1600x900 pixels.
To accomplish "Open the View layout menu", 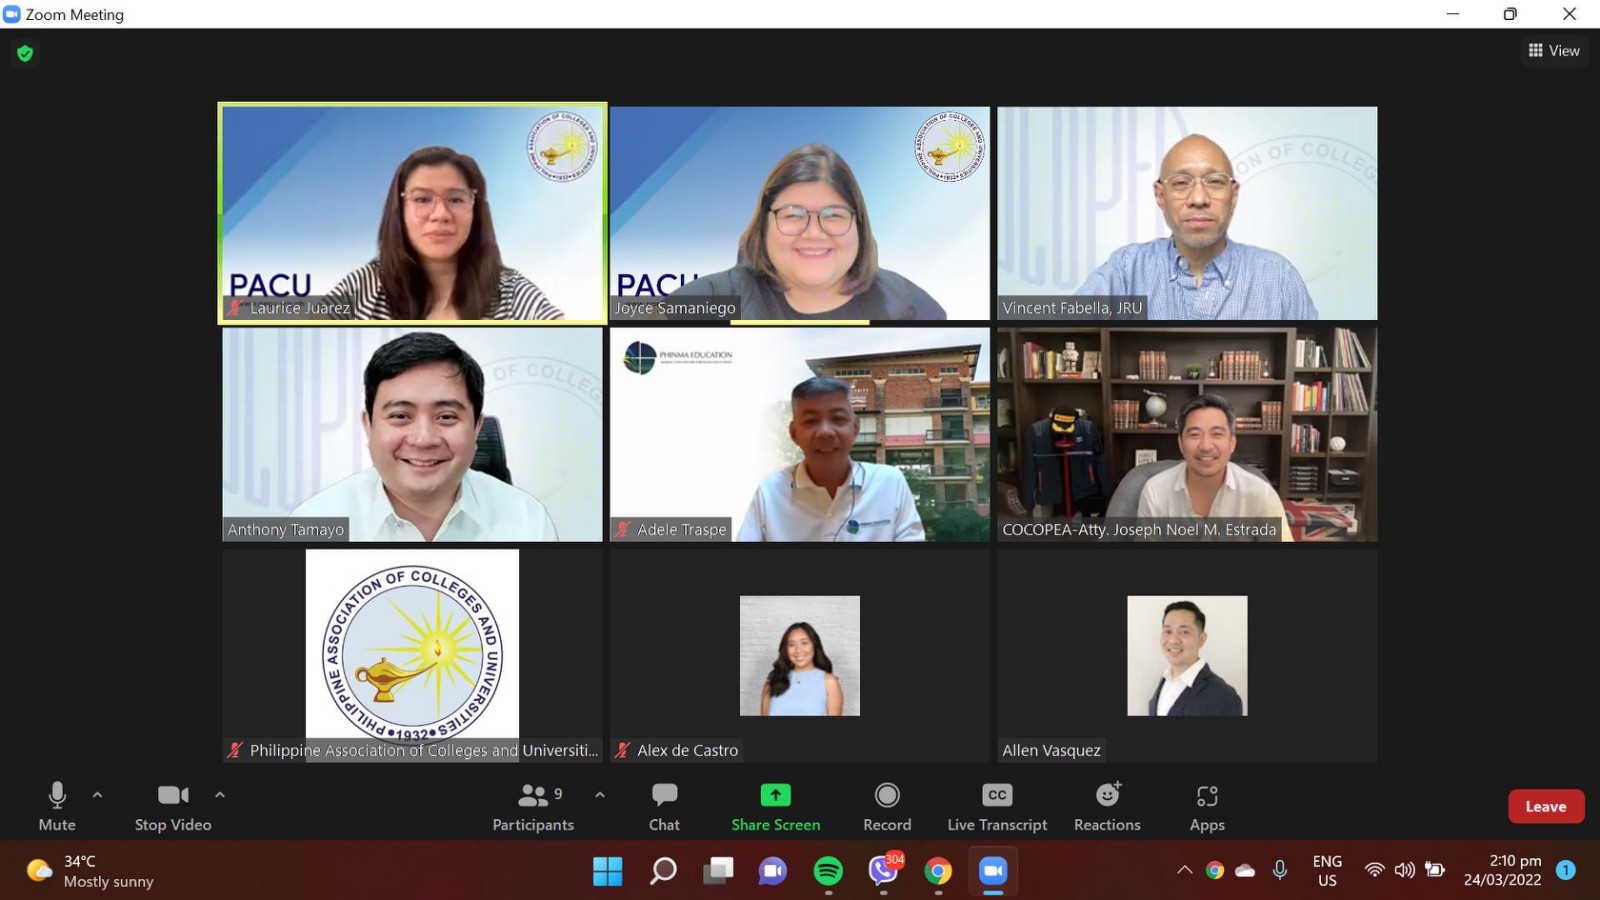I will (x=1554, y=51).
